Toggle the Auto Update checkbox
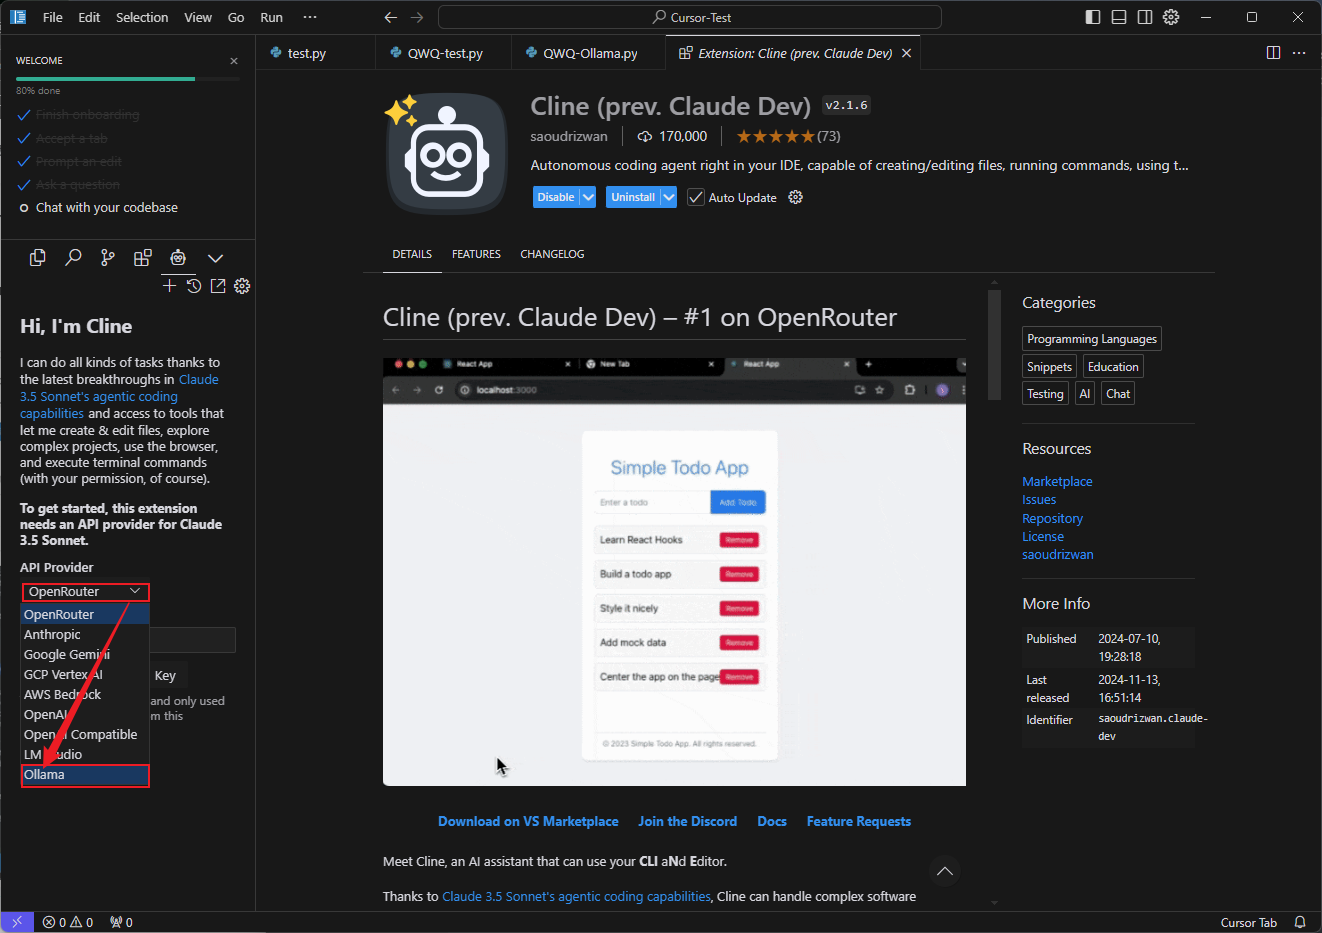Viewport: 1322px width, 933px height. click(x=696, y=198)
